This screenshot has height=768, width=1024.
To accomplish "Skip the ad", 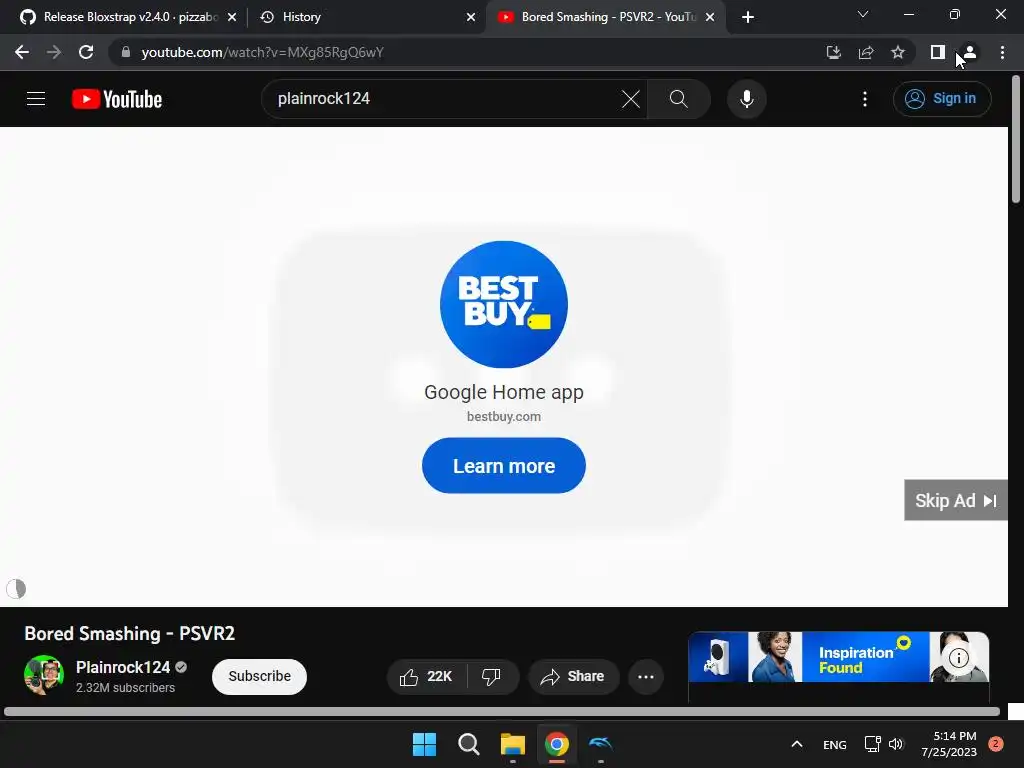I will tap(955, 500).
